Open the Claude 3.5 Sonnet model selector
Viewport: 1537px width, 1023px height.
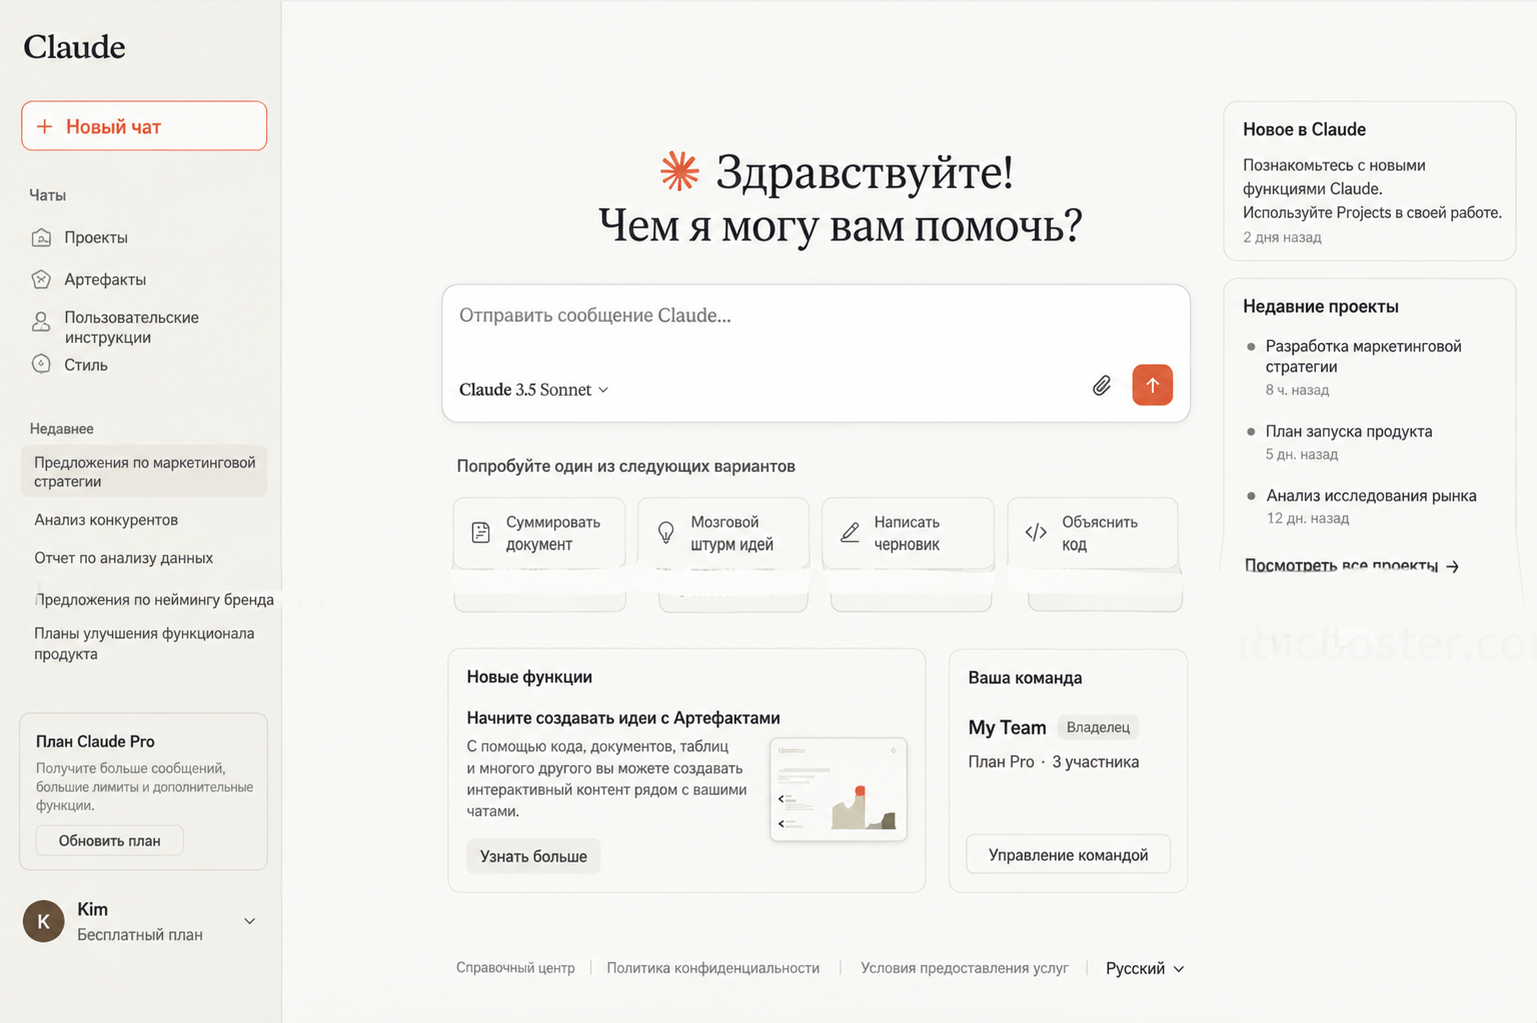click(x=534, y=389)
